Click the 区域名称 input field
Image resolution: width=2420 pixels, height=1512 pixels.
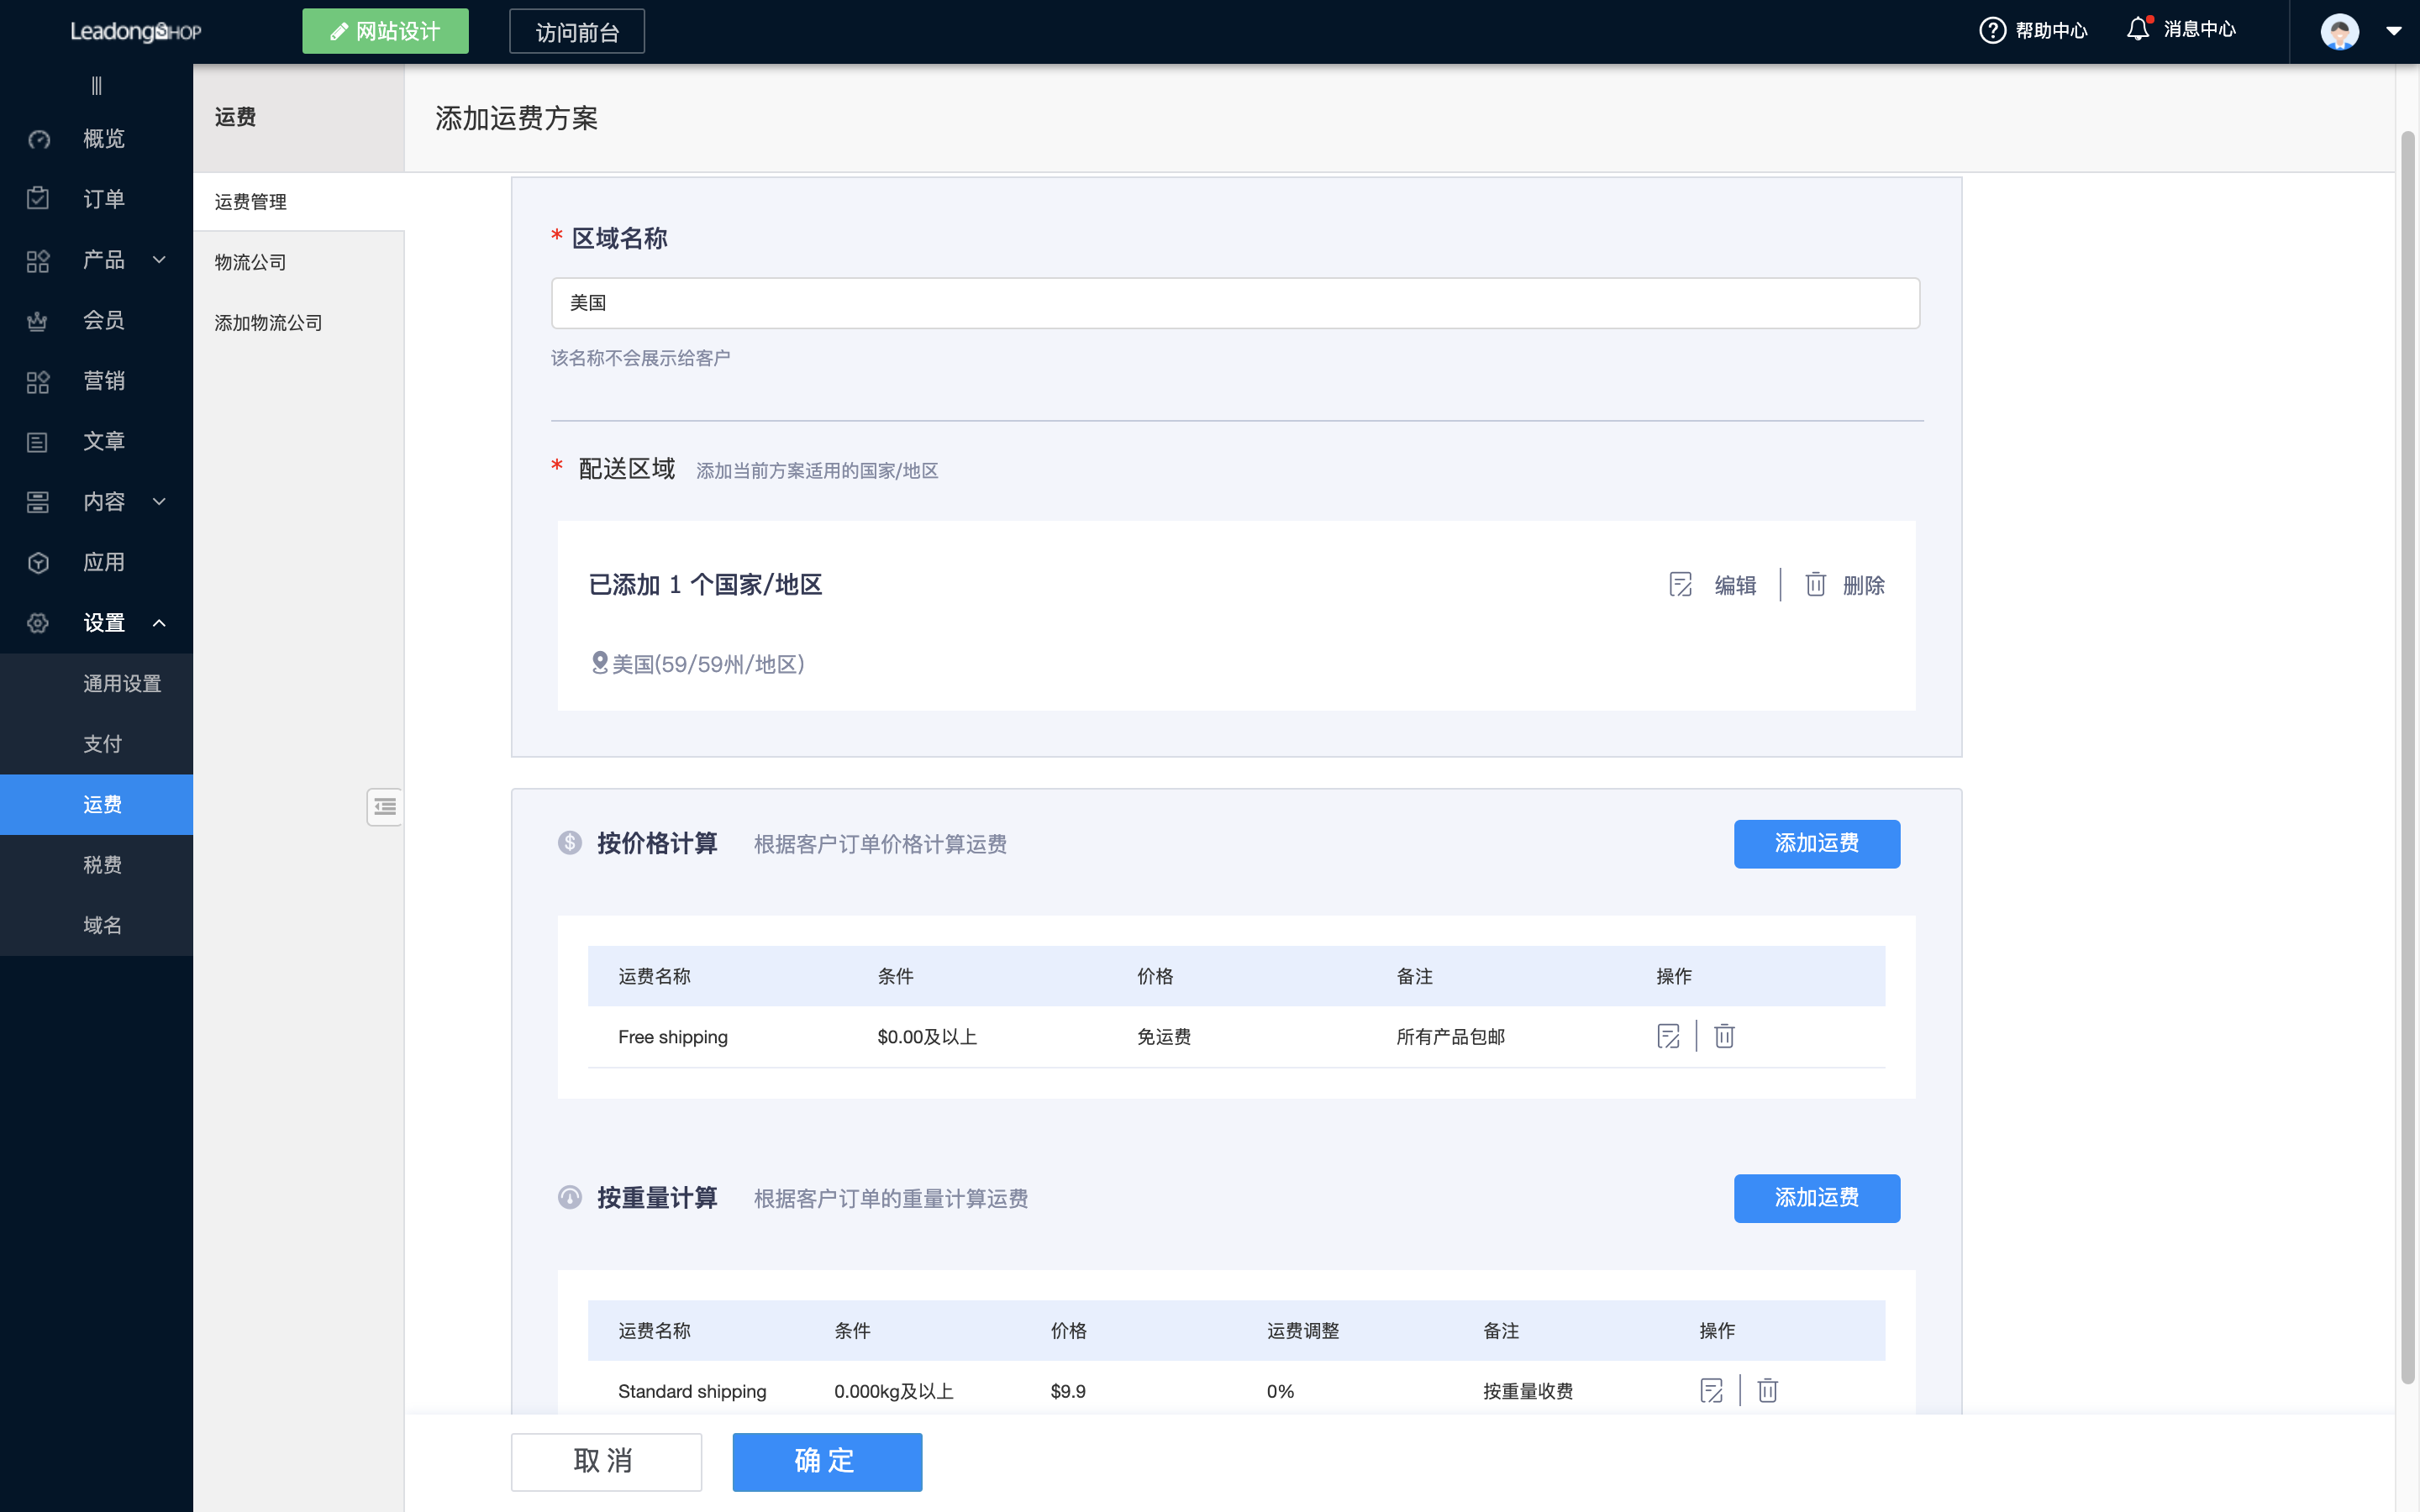pos(1234,302)
